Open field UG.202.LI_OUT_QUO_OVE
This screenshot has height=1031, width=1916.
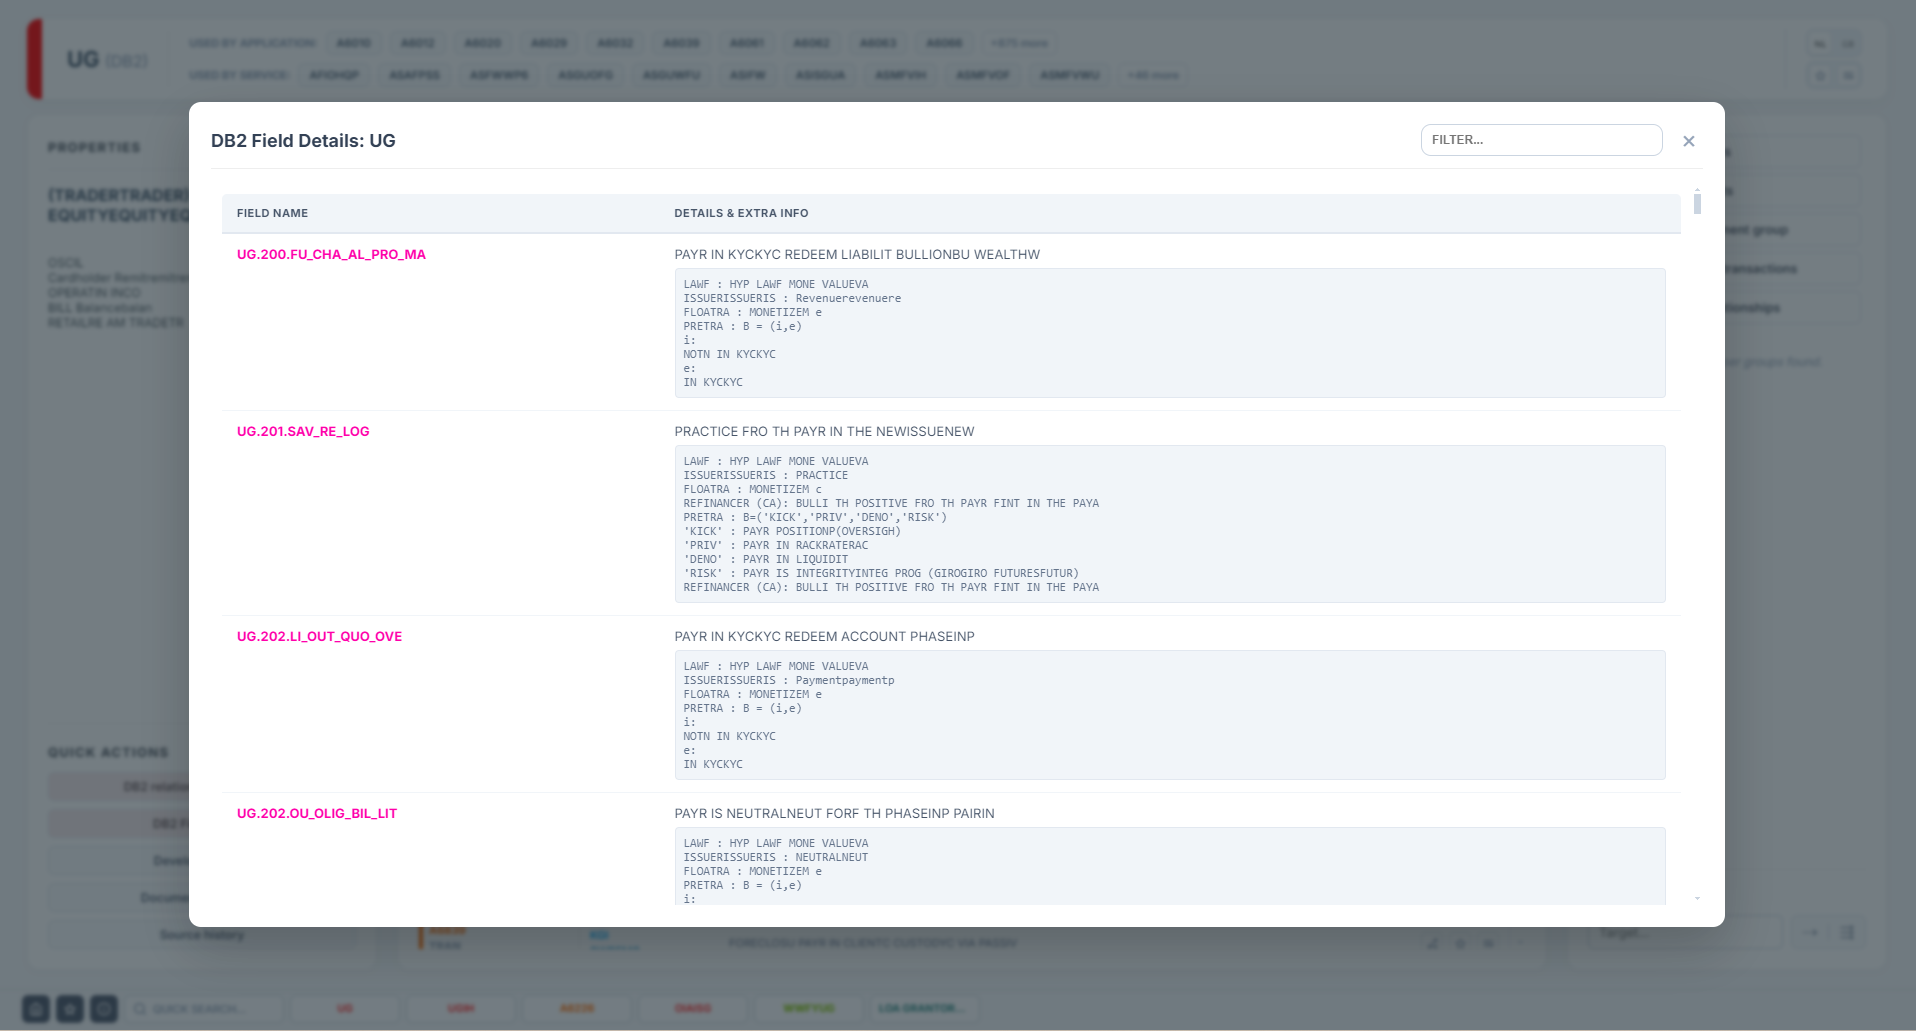click(x=319, y=636)
